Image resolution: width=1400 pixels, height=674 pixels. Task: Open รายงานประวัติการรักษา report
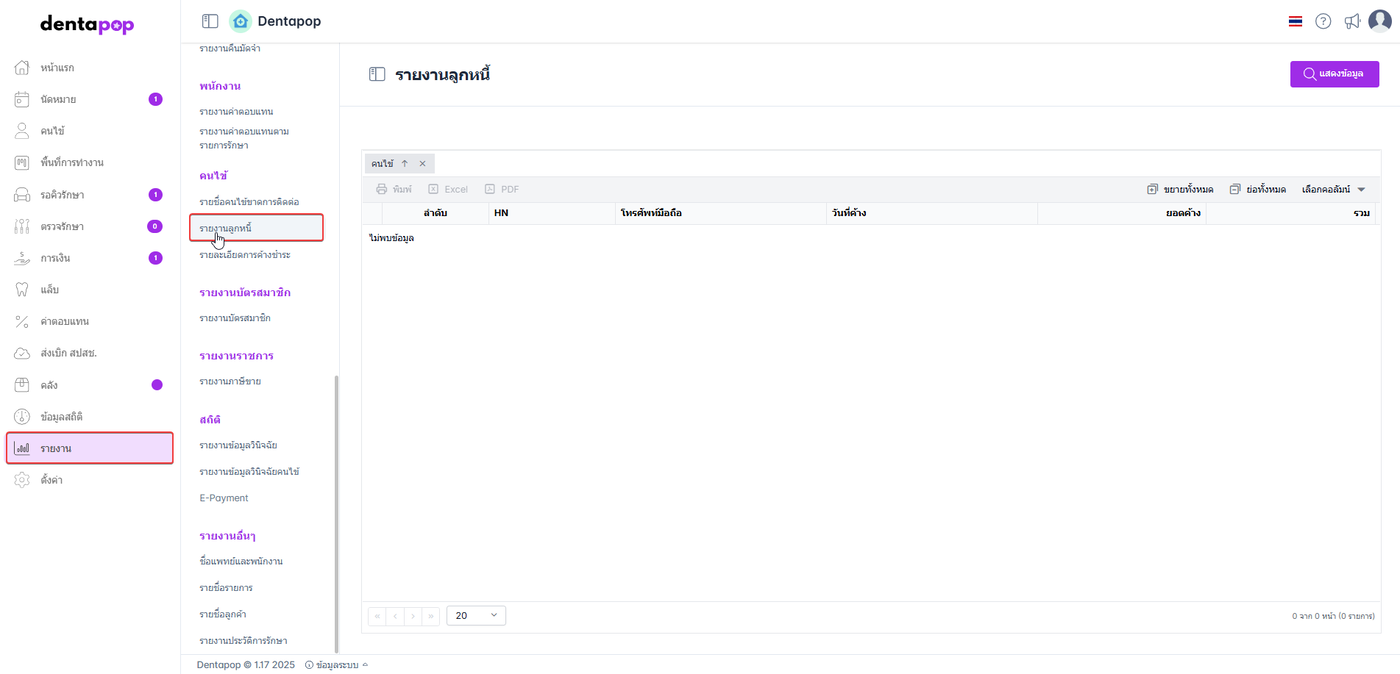243,640
